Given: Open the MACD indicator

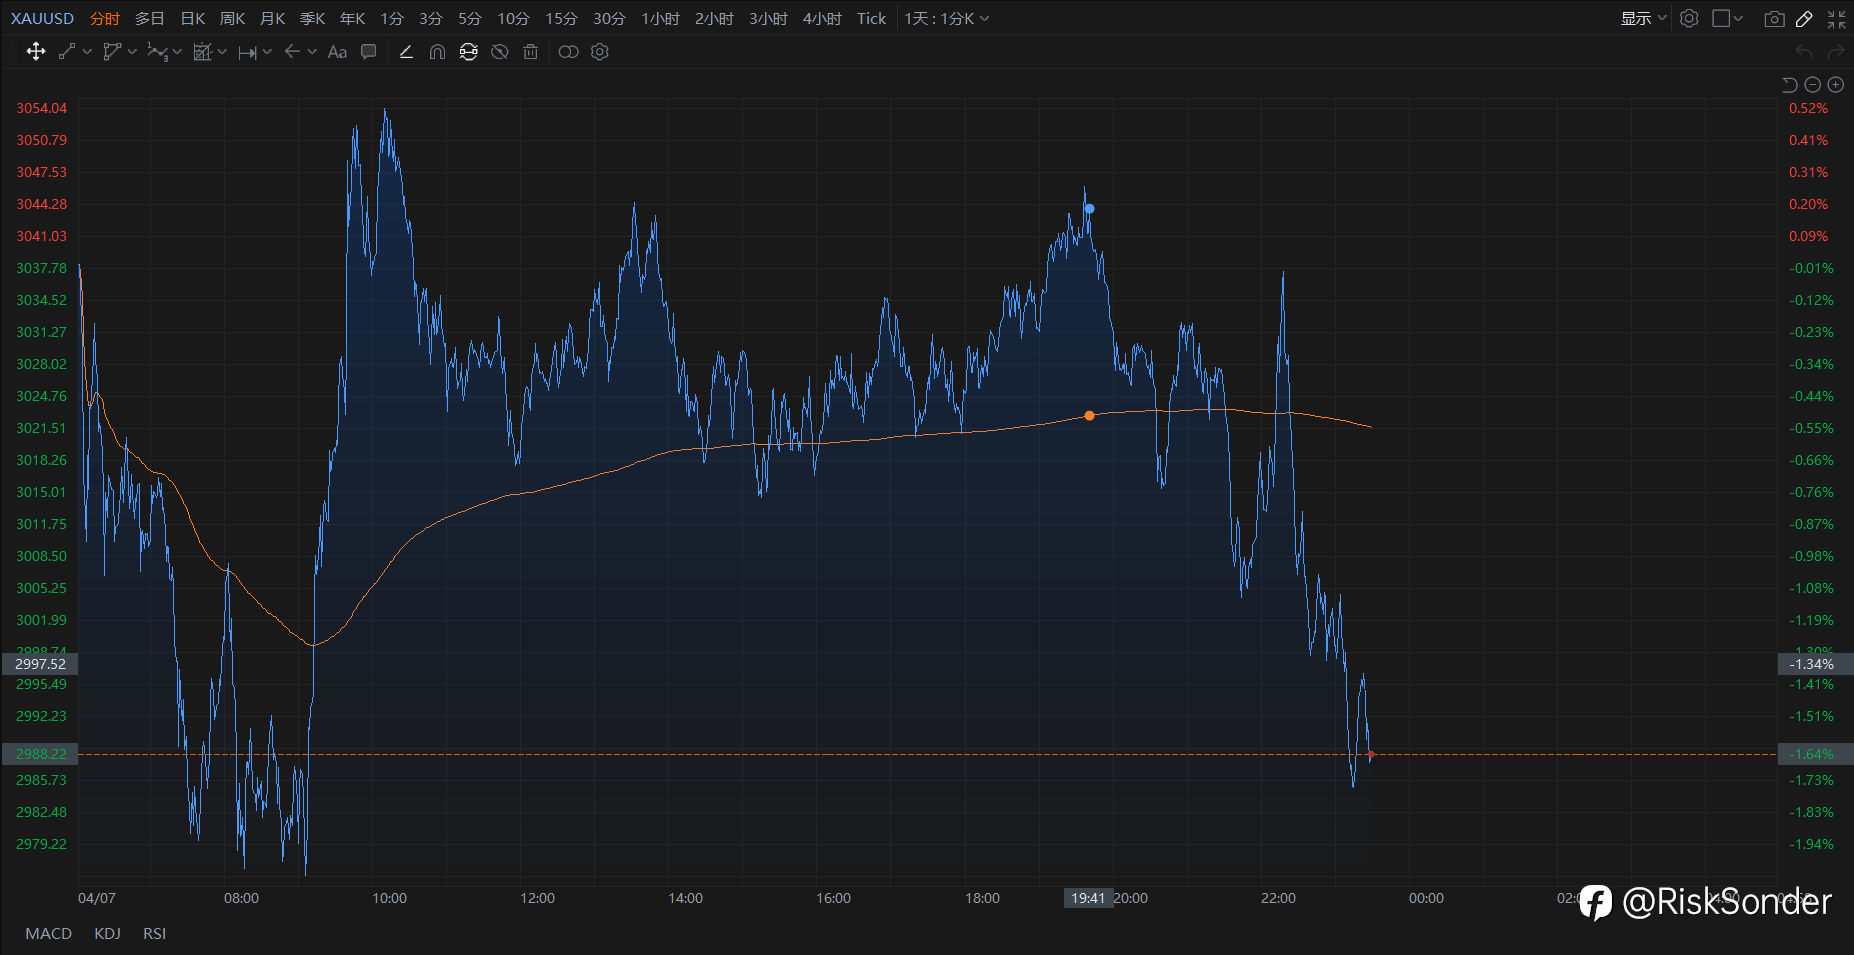Looking at the screenshot, I should tap(49, 933).
